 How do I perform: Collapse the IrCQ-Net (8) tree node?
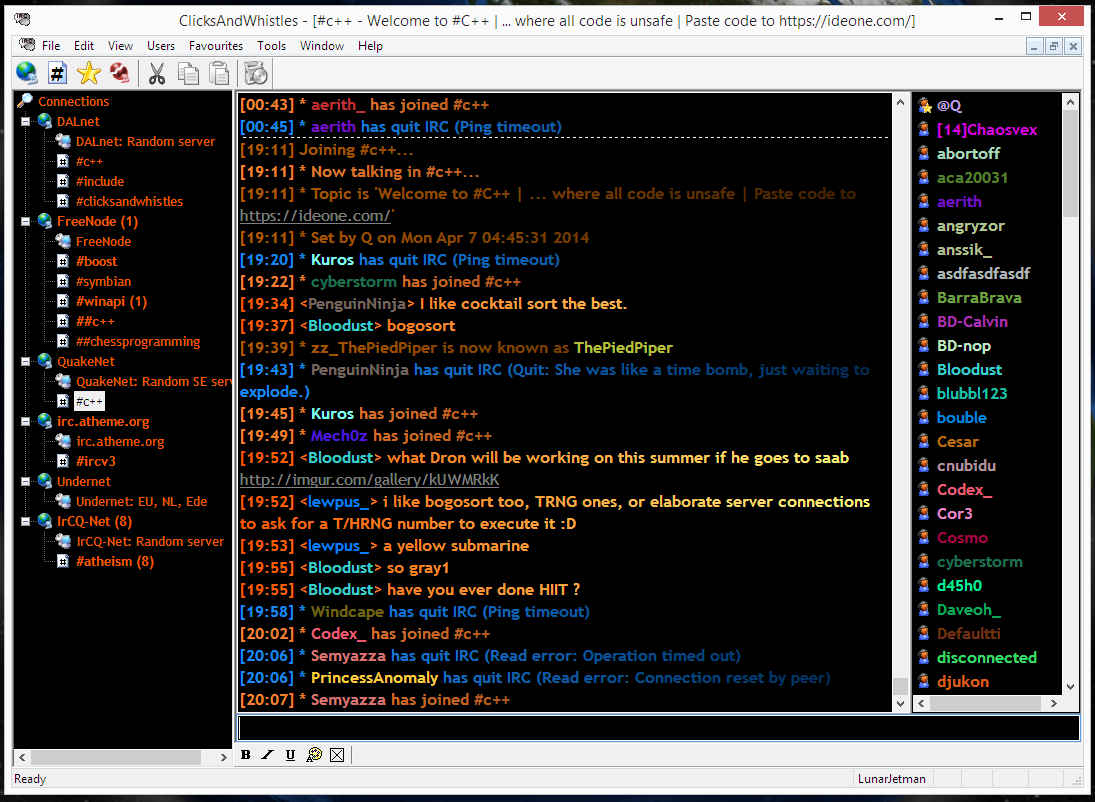27,521
